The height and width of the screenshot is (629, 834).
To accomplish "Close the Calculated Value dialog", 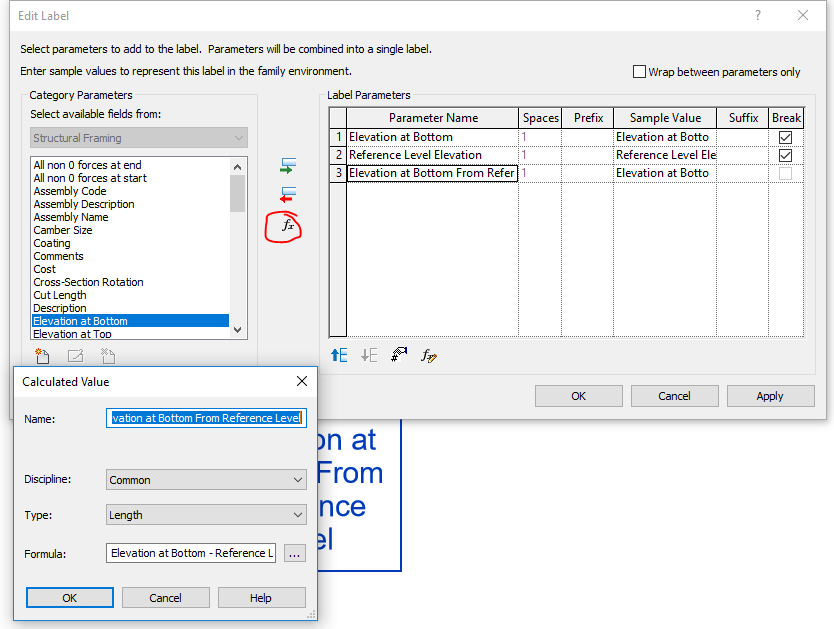I will 302,381.
